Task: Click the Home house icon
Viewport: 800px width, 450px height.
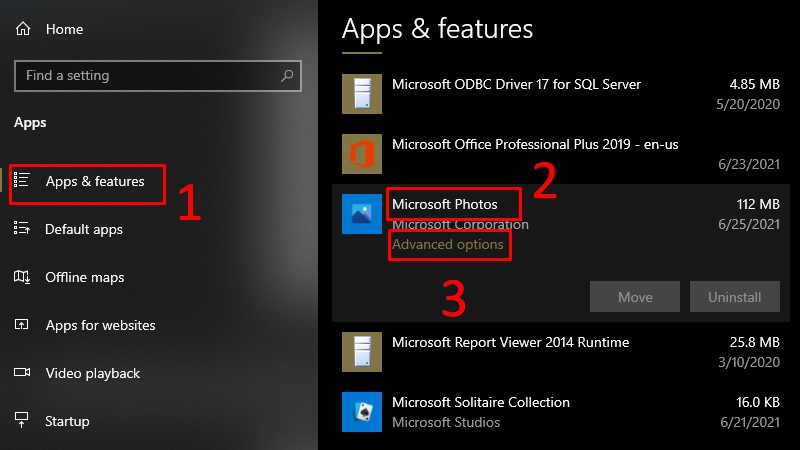Action: point(23,29)
